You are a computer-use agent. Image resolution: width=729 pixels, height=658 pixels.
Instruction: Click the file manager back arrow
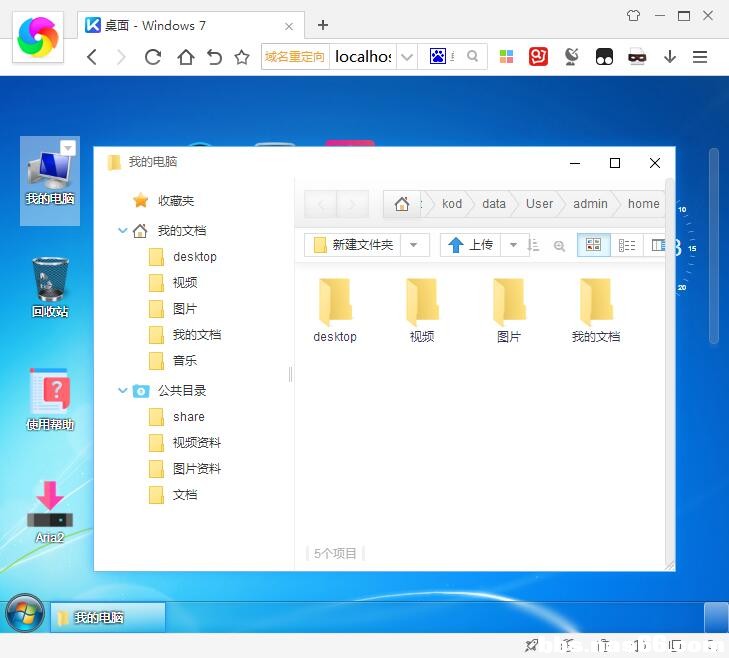[321, 204]
